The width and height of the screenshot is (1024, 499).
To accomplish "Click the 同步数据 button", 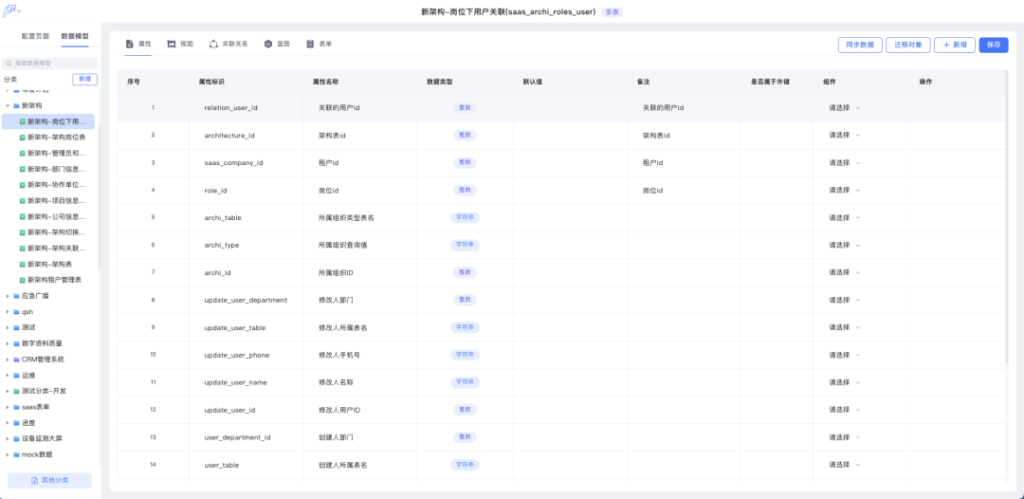I will 859,45.
